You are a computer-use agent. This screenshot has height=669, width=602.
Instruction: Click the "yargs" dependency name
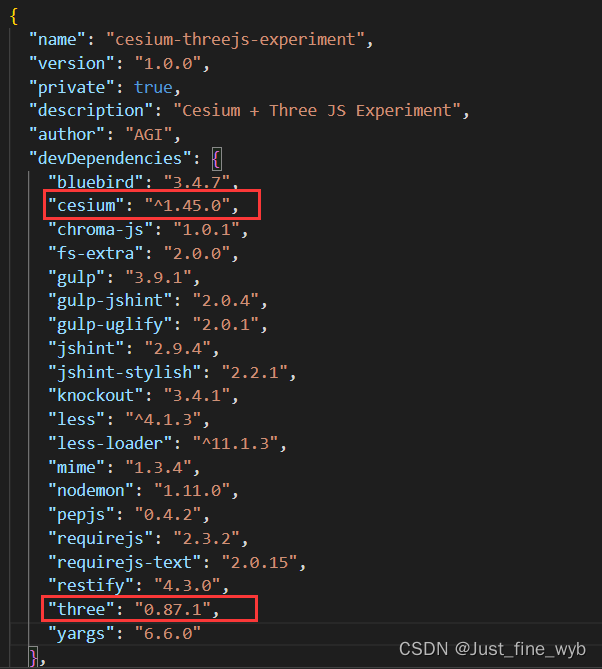pyautogui.click(x=81, y=634)
